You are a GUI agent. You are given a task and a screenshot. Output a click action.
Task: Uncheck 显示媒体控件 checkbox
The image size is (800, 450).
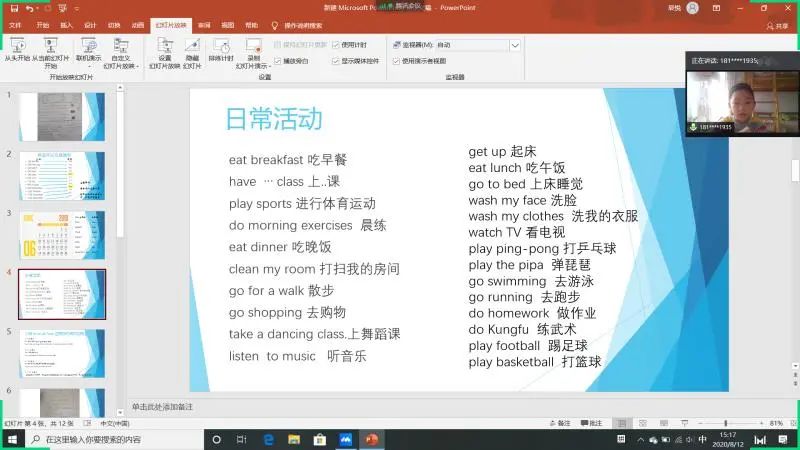(x=336, y=60)
